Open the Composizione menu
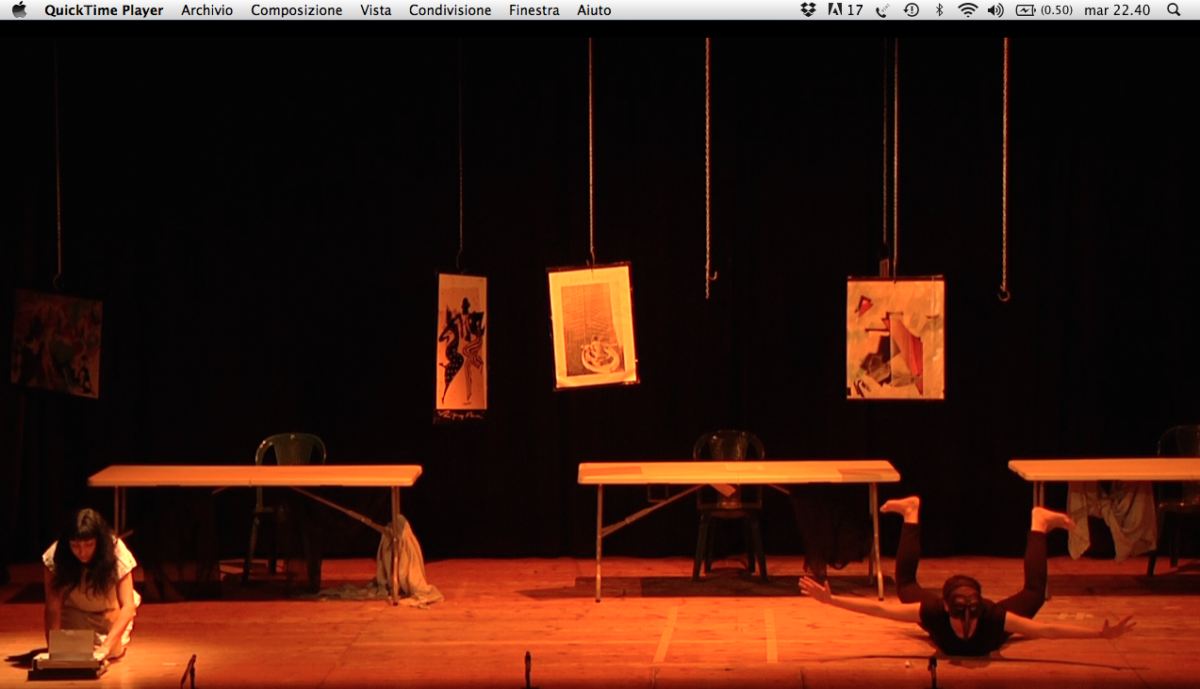This screenshot has height=689, width=1200. (x=296, y=10)
